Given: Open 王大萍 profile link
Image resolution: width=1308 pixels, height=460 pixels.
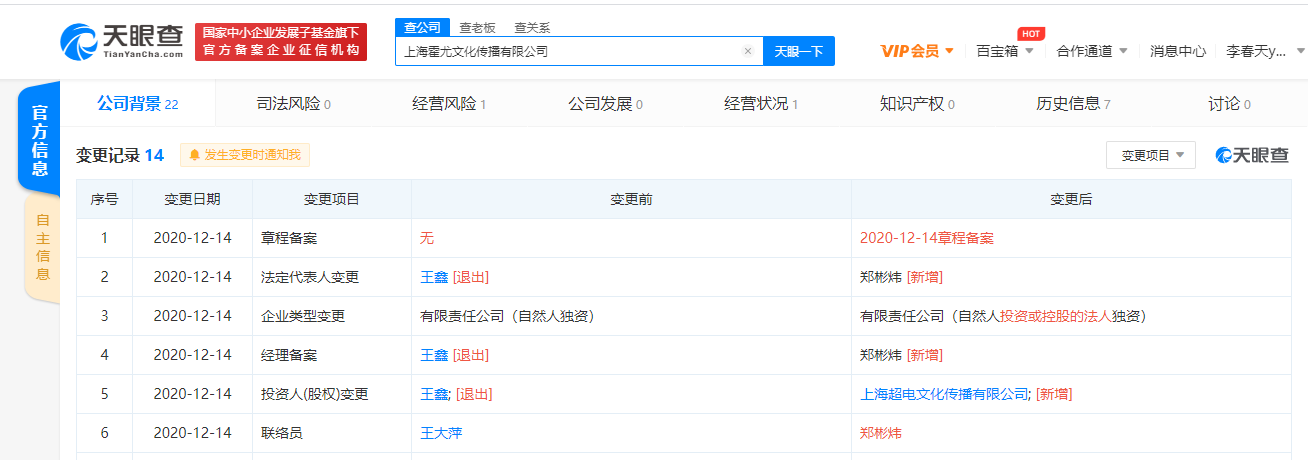Looking at the screenshot, I should pyautogui.click(x=441, y=433).
